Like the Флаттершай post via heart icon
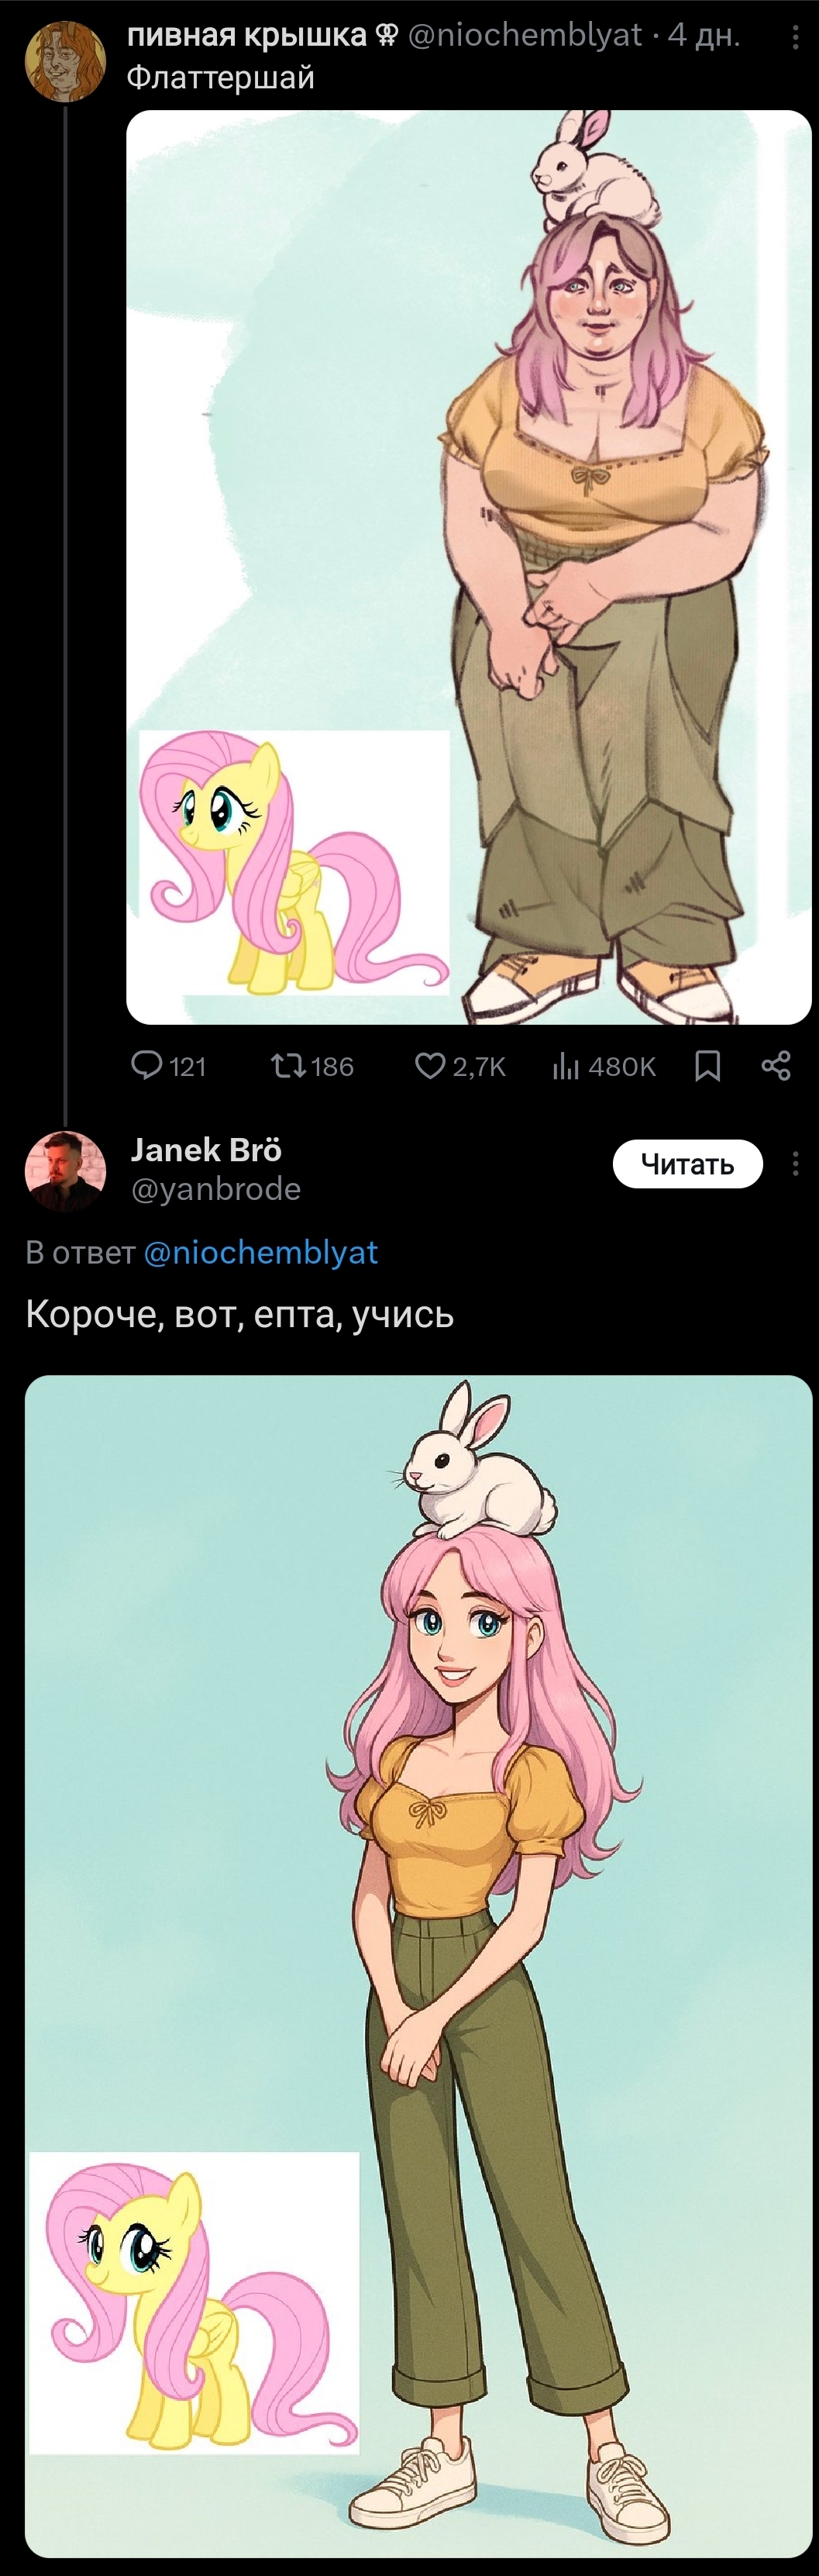The image size is (819, 2576). 460,1066
